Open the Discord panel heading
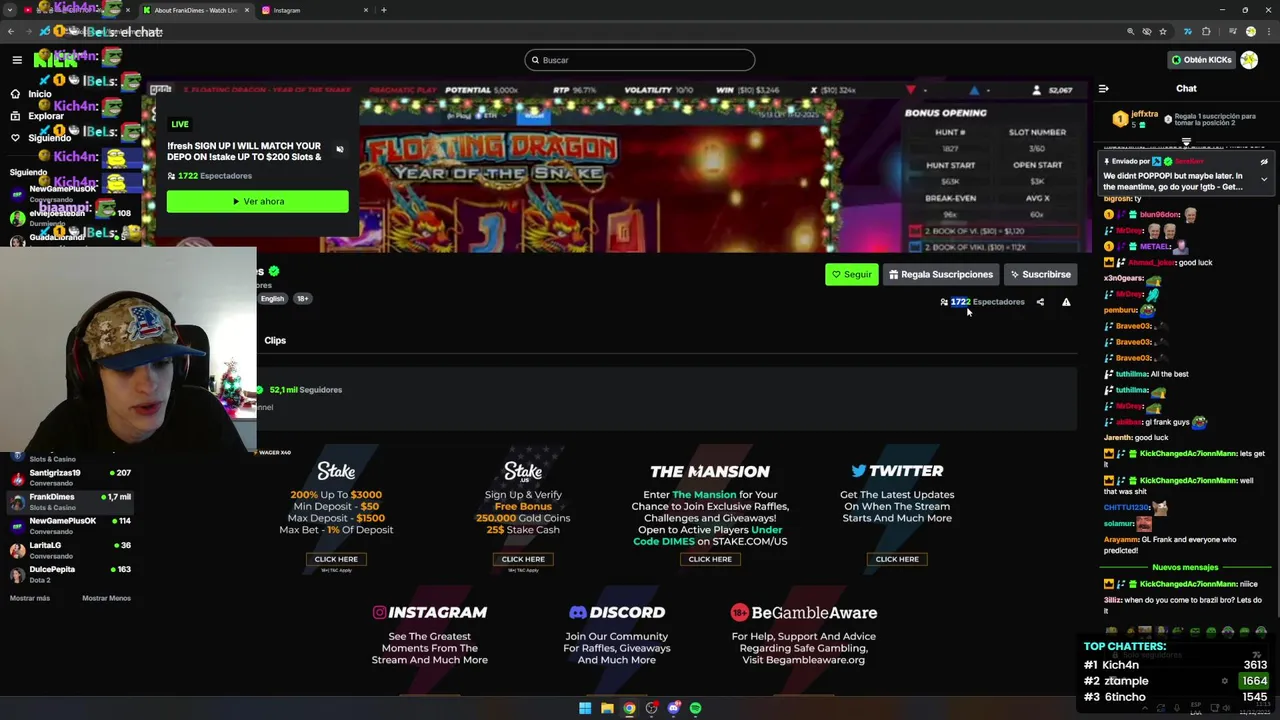 point(617,612)
